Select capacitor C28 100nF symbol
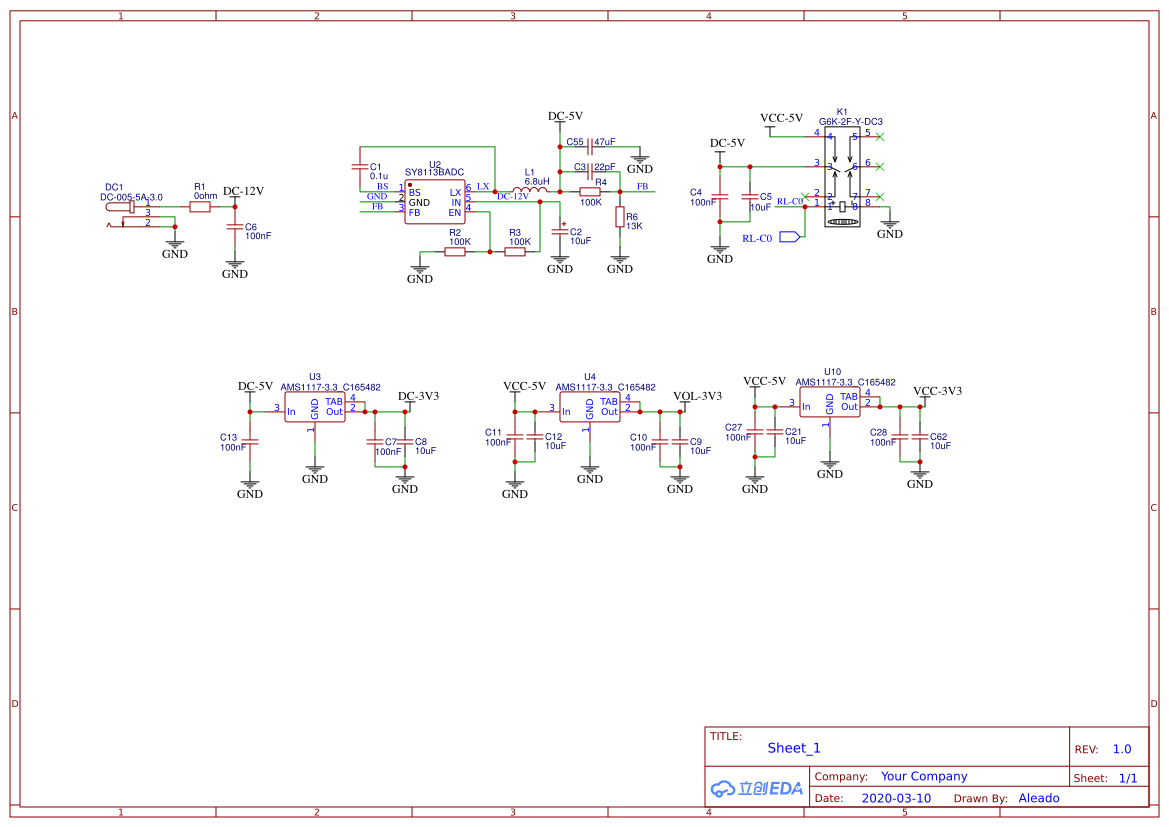1169x827 pixels. pos(900,437)
